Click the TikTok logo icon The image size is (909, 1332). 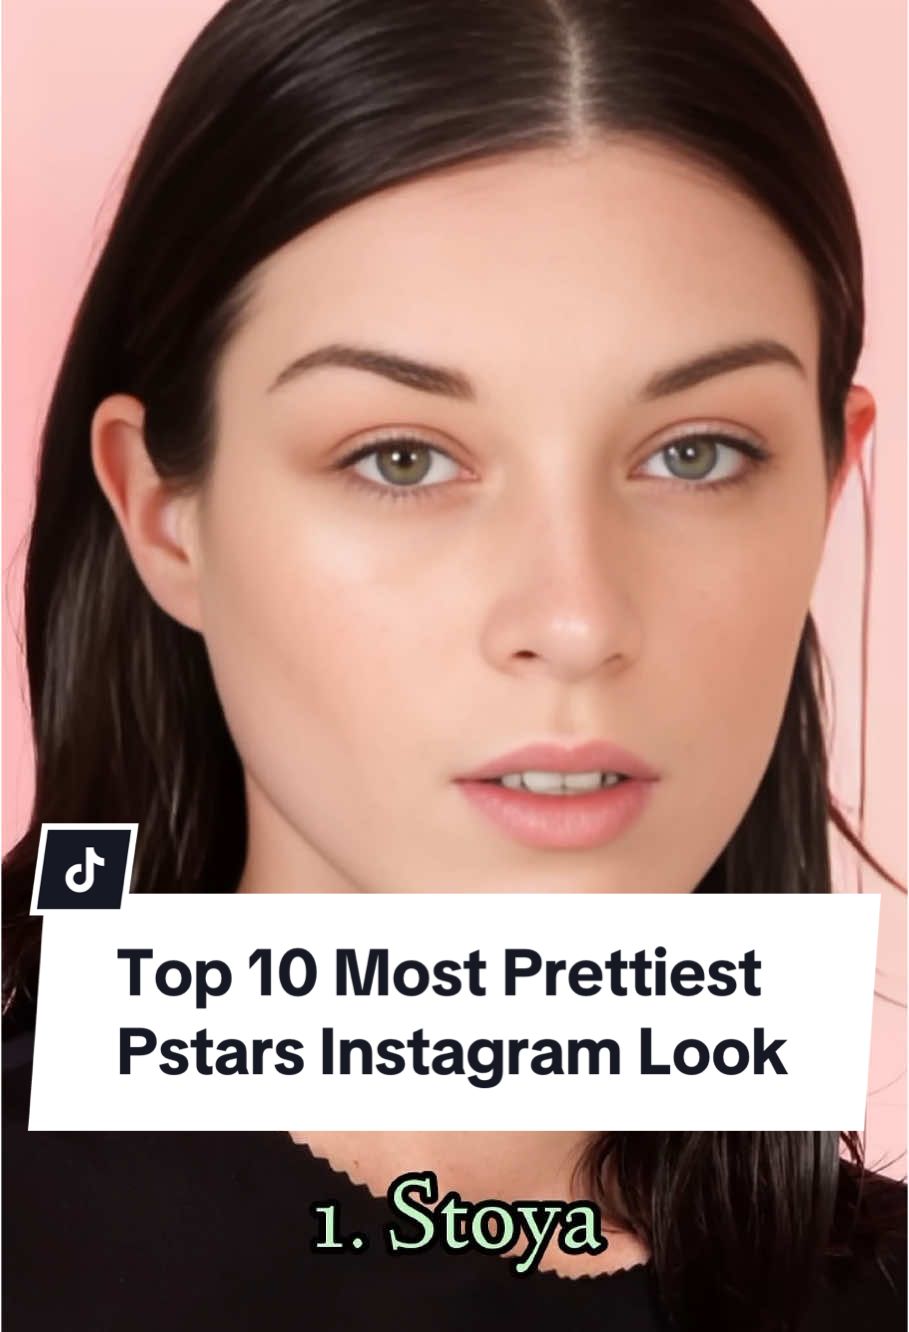tap(84, 869)
